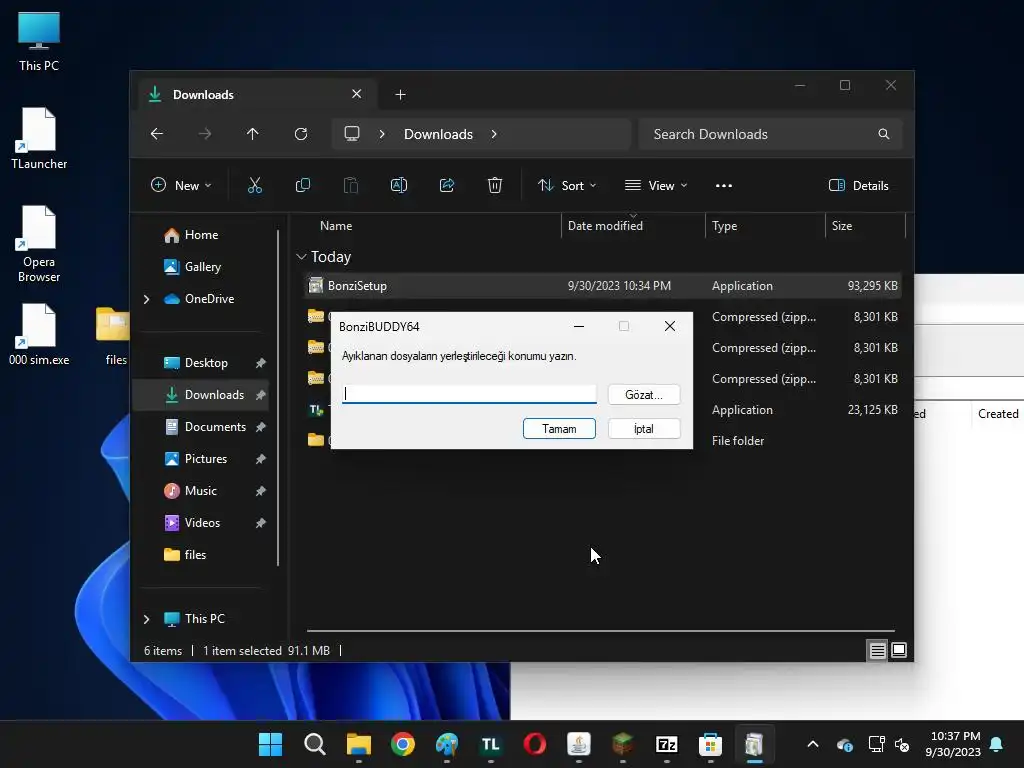
Task: Select This PC desktop icon
Action: point(39,42)
